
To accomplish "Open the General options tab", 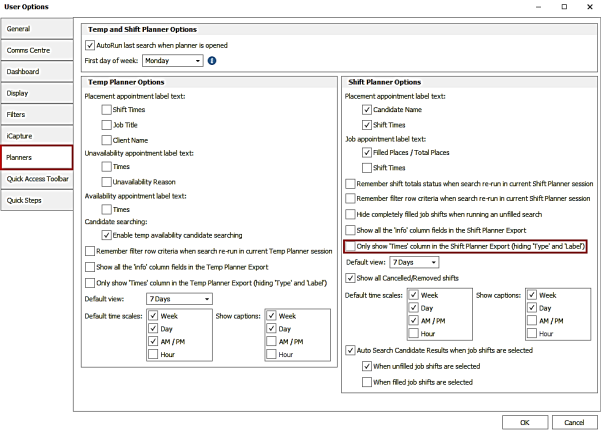I will click(37, 29).
